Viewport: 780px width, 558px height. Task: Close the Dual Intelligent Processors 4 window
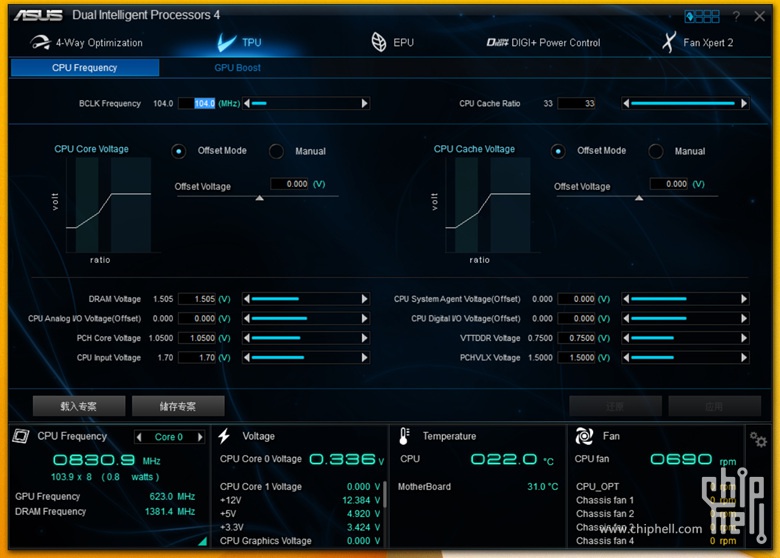tap(759, 16)
